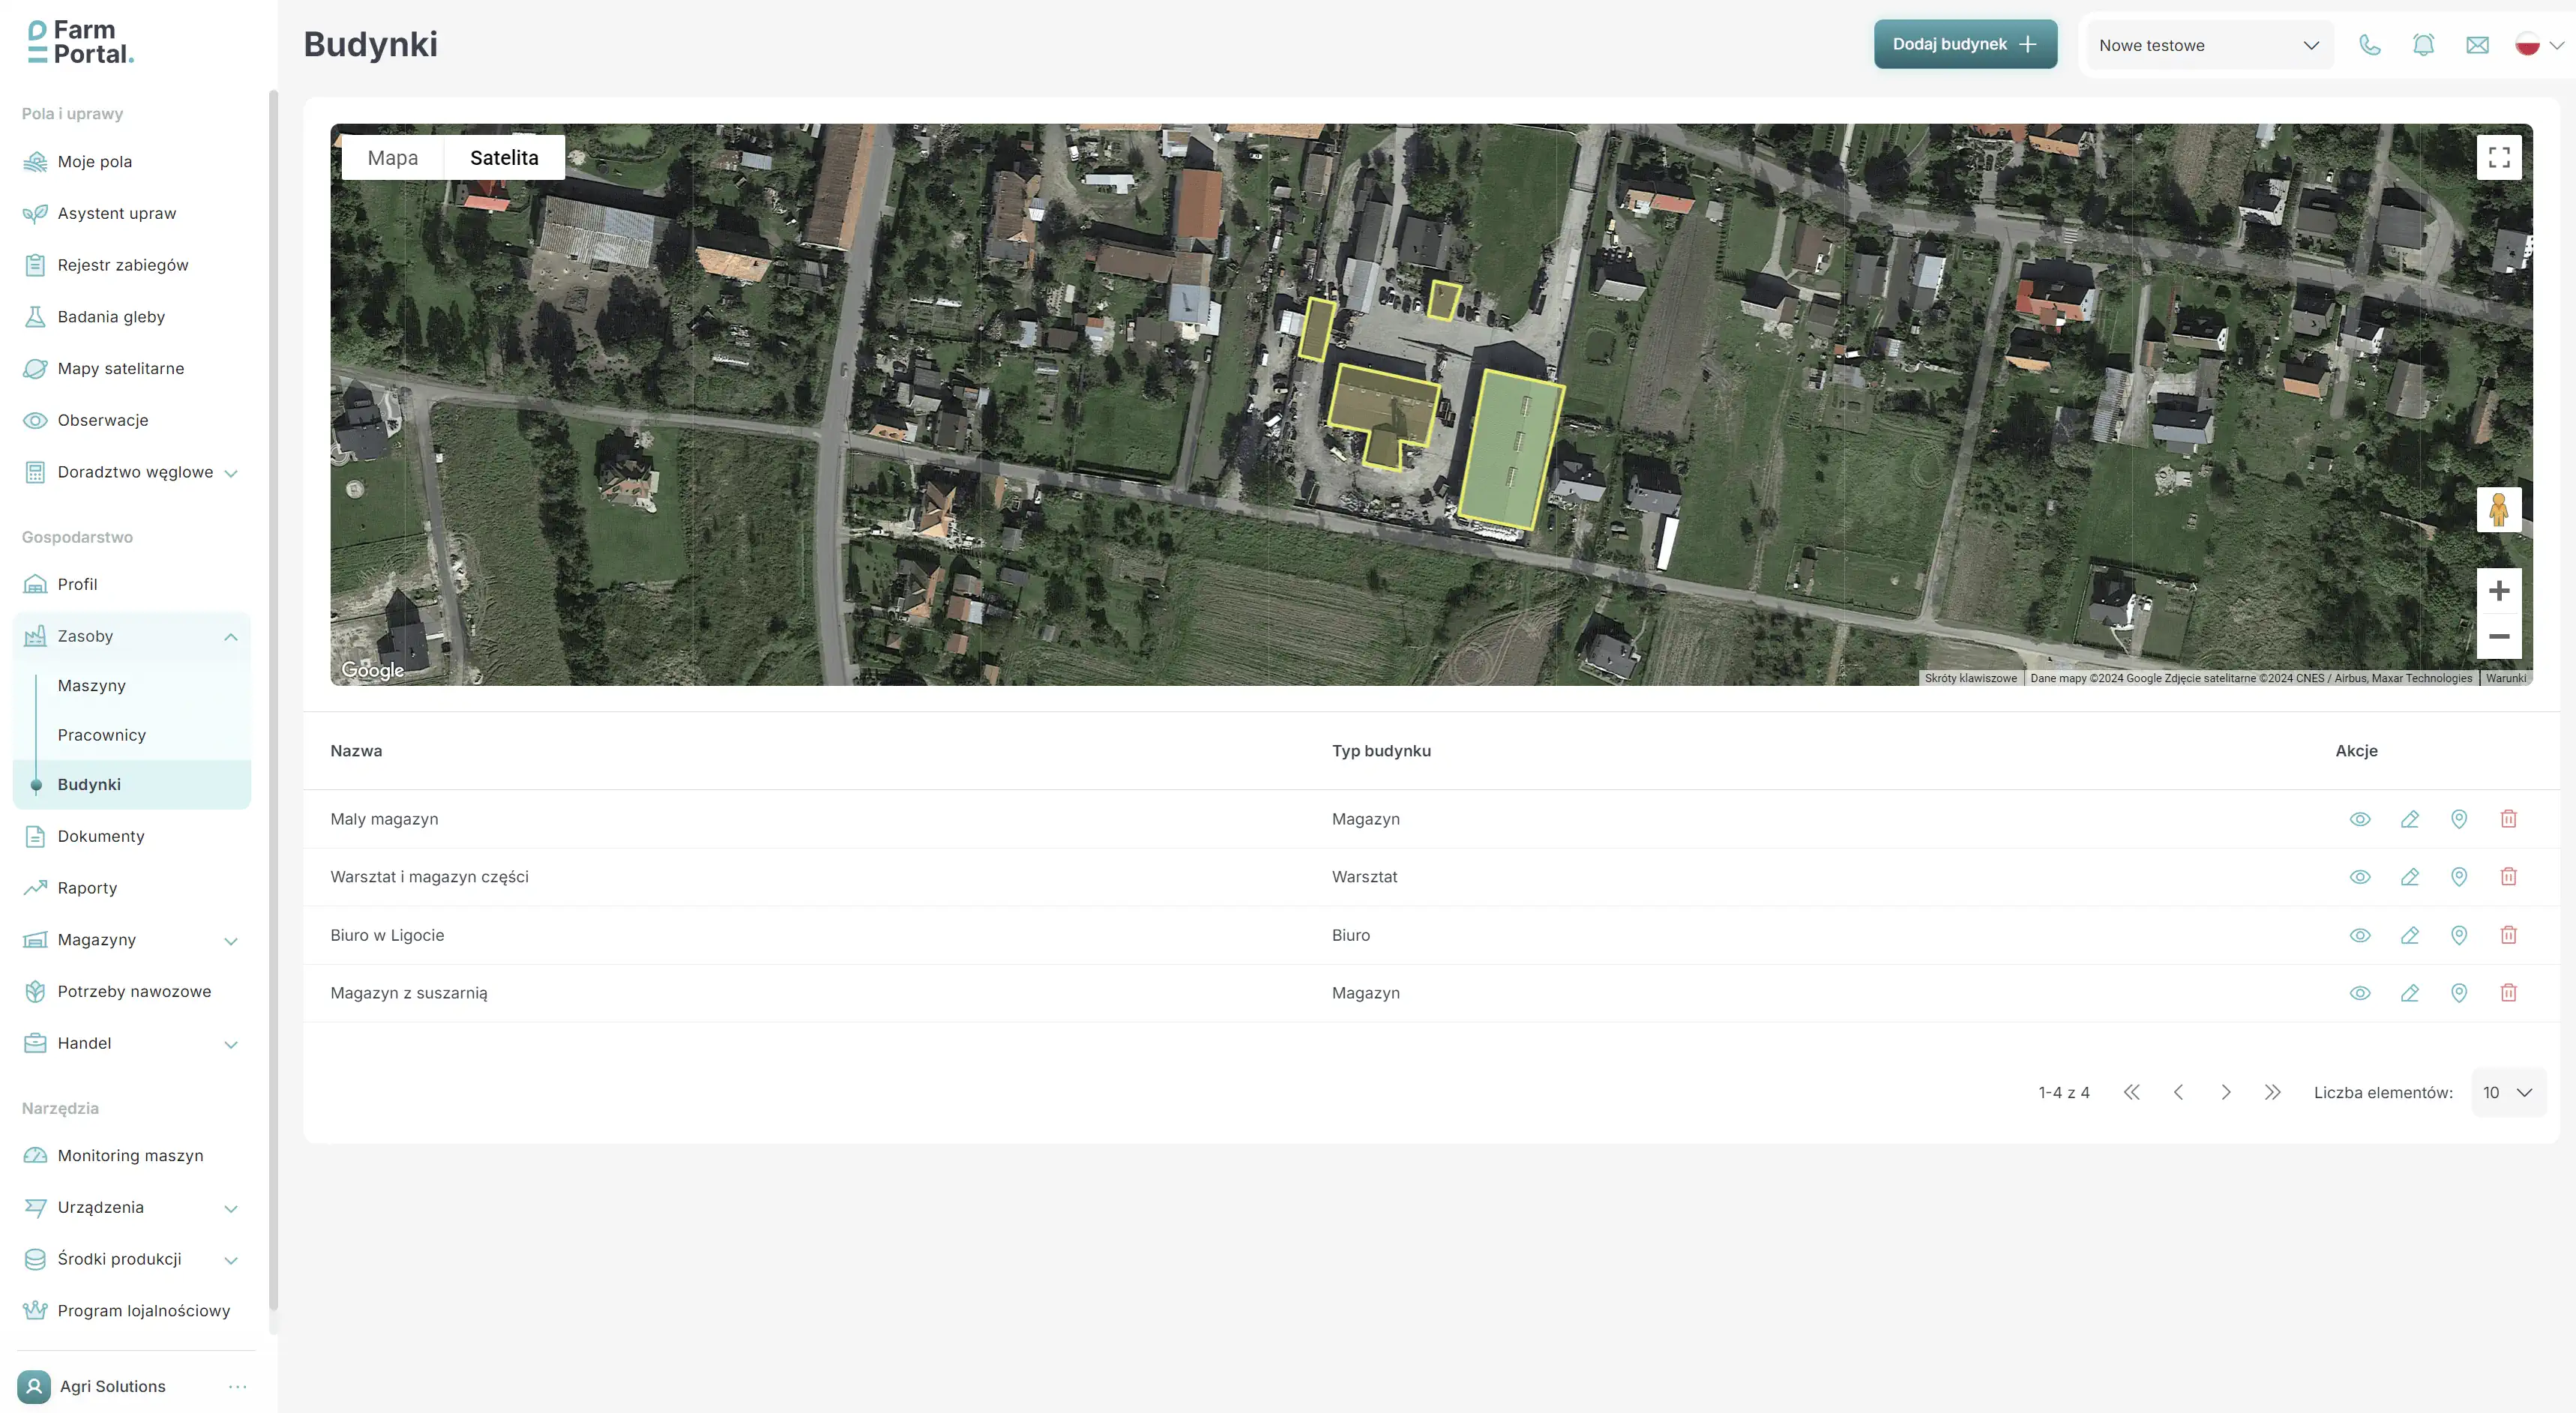Click Dodaj budynek button

coord(1965,44)
